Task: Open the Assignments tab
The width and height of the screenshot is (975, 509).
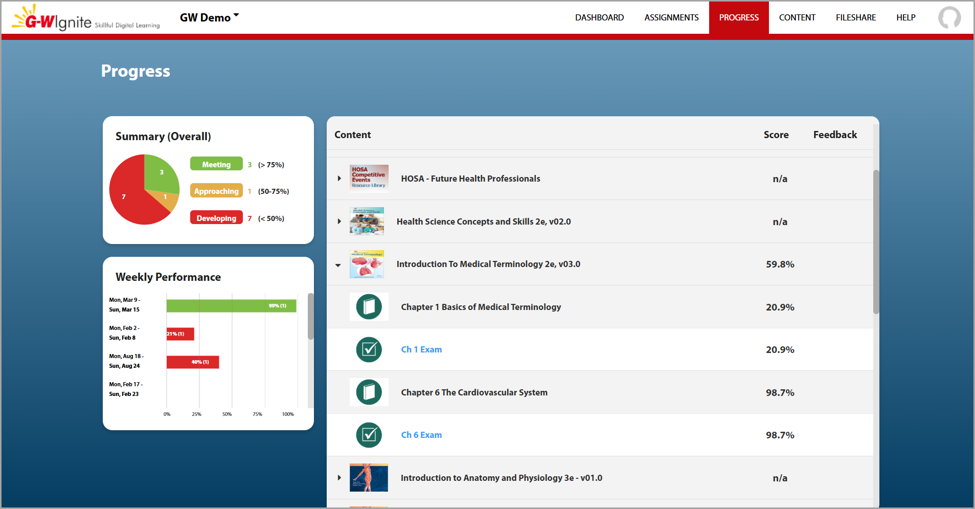Action: pos(672,17)
